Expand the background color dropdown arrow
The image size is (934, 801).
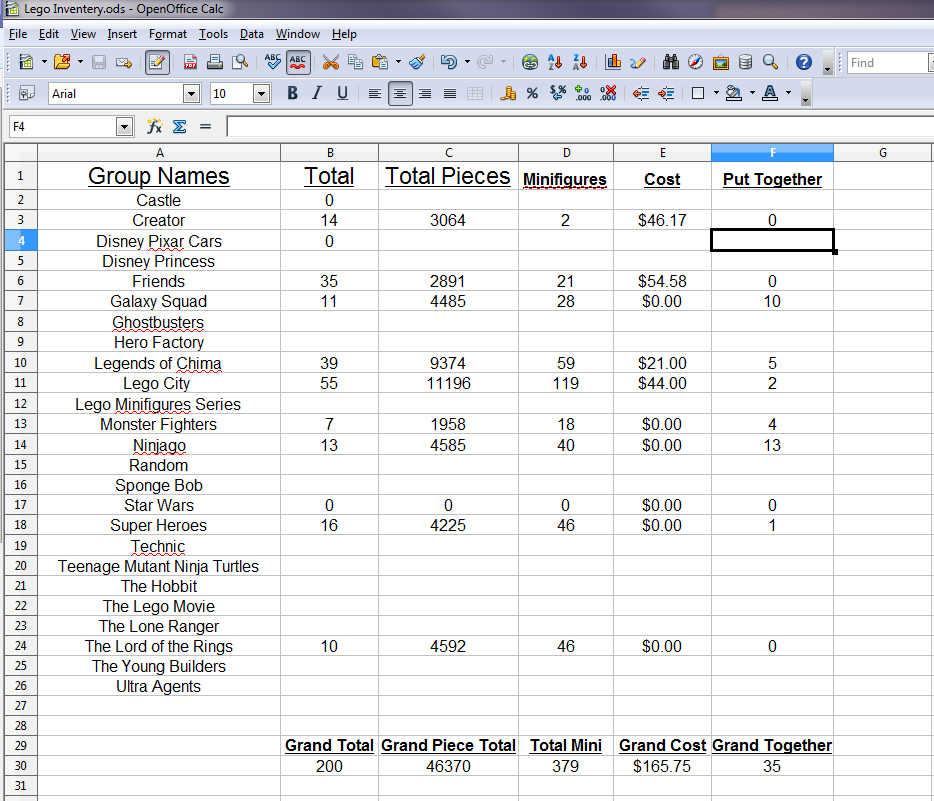click(x=751, y=93)
